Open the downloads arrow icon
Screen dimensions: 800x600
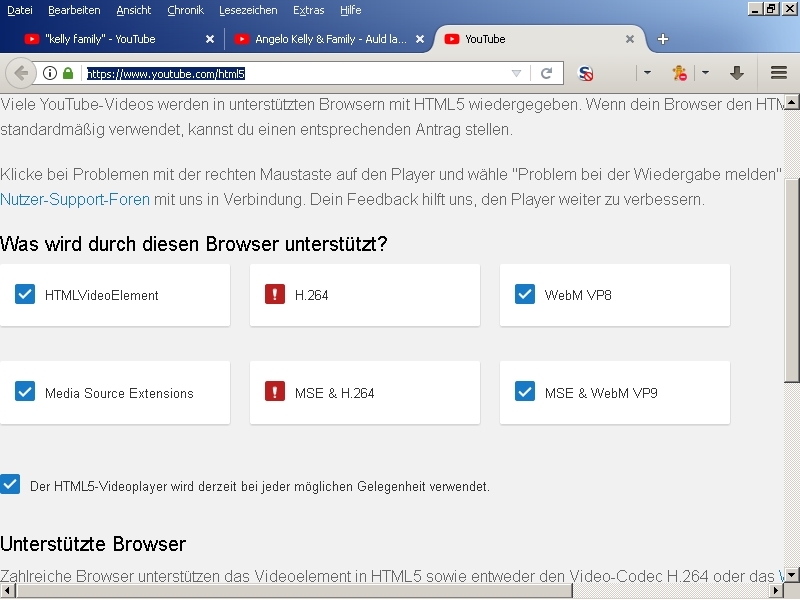point(737,73)
